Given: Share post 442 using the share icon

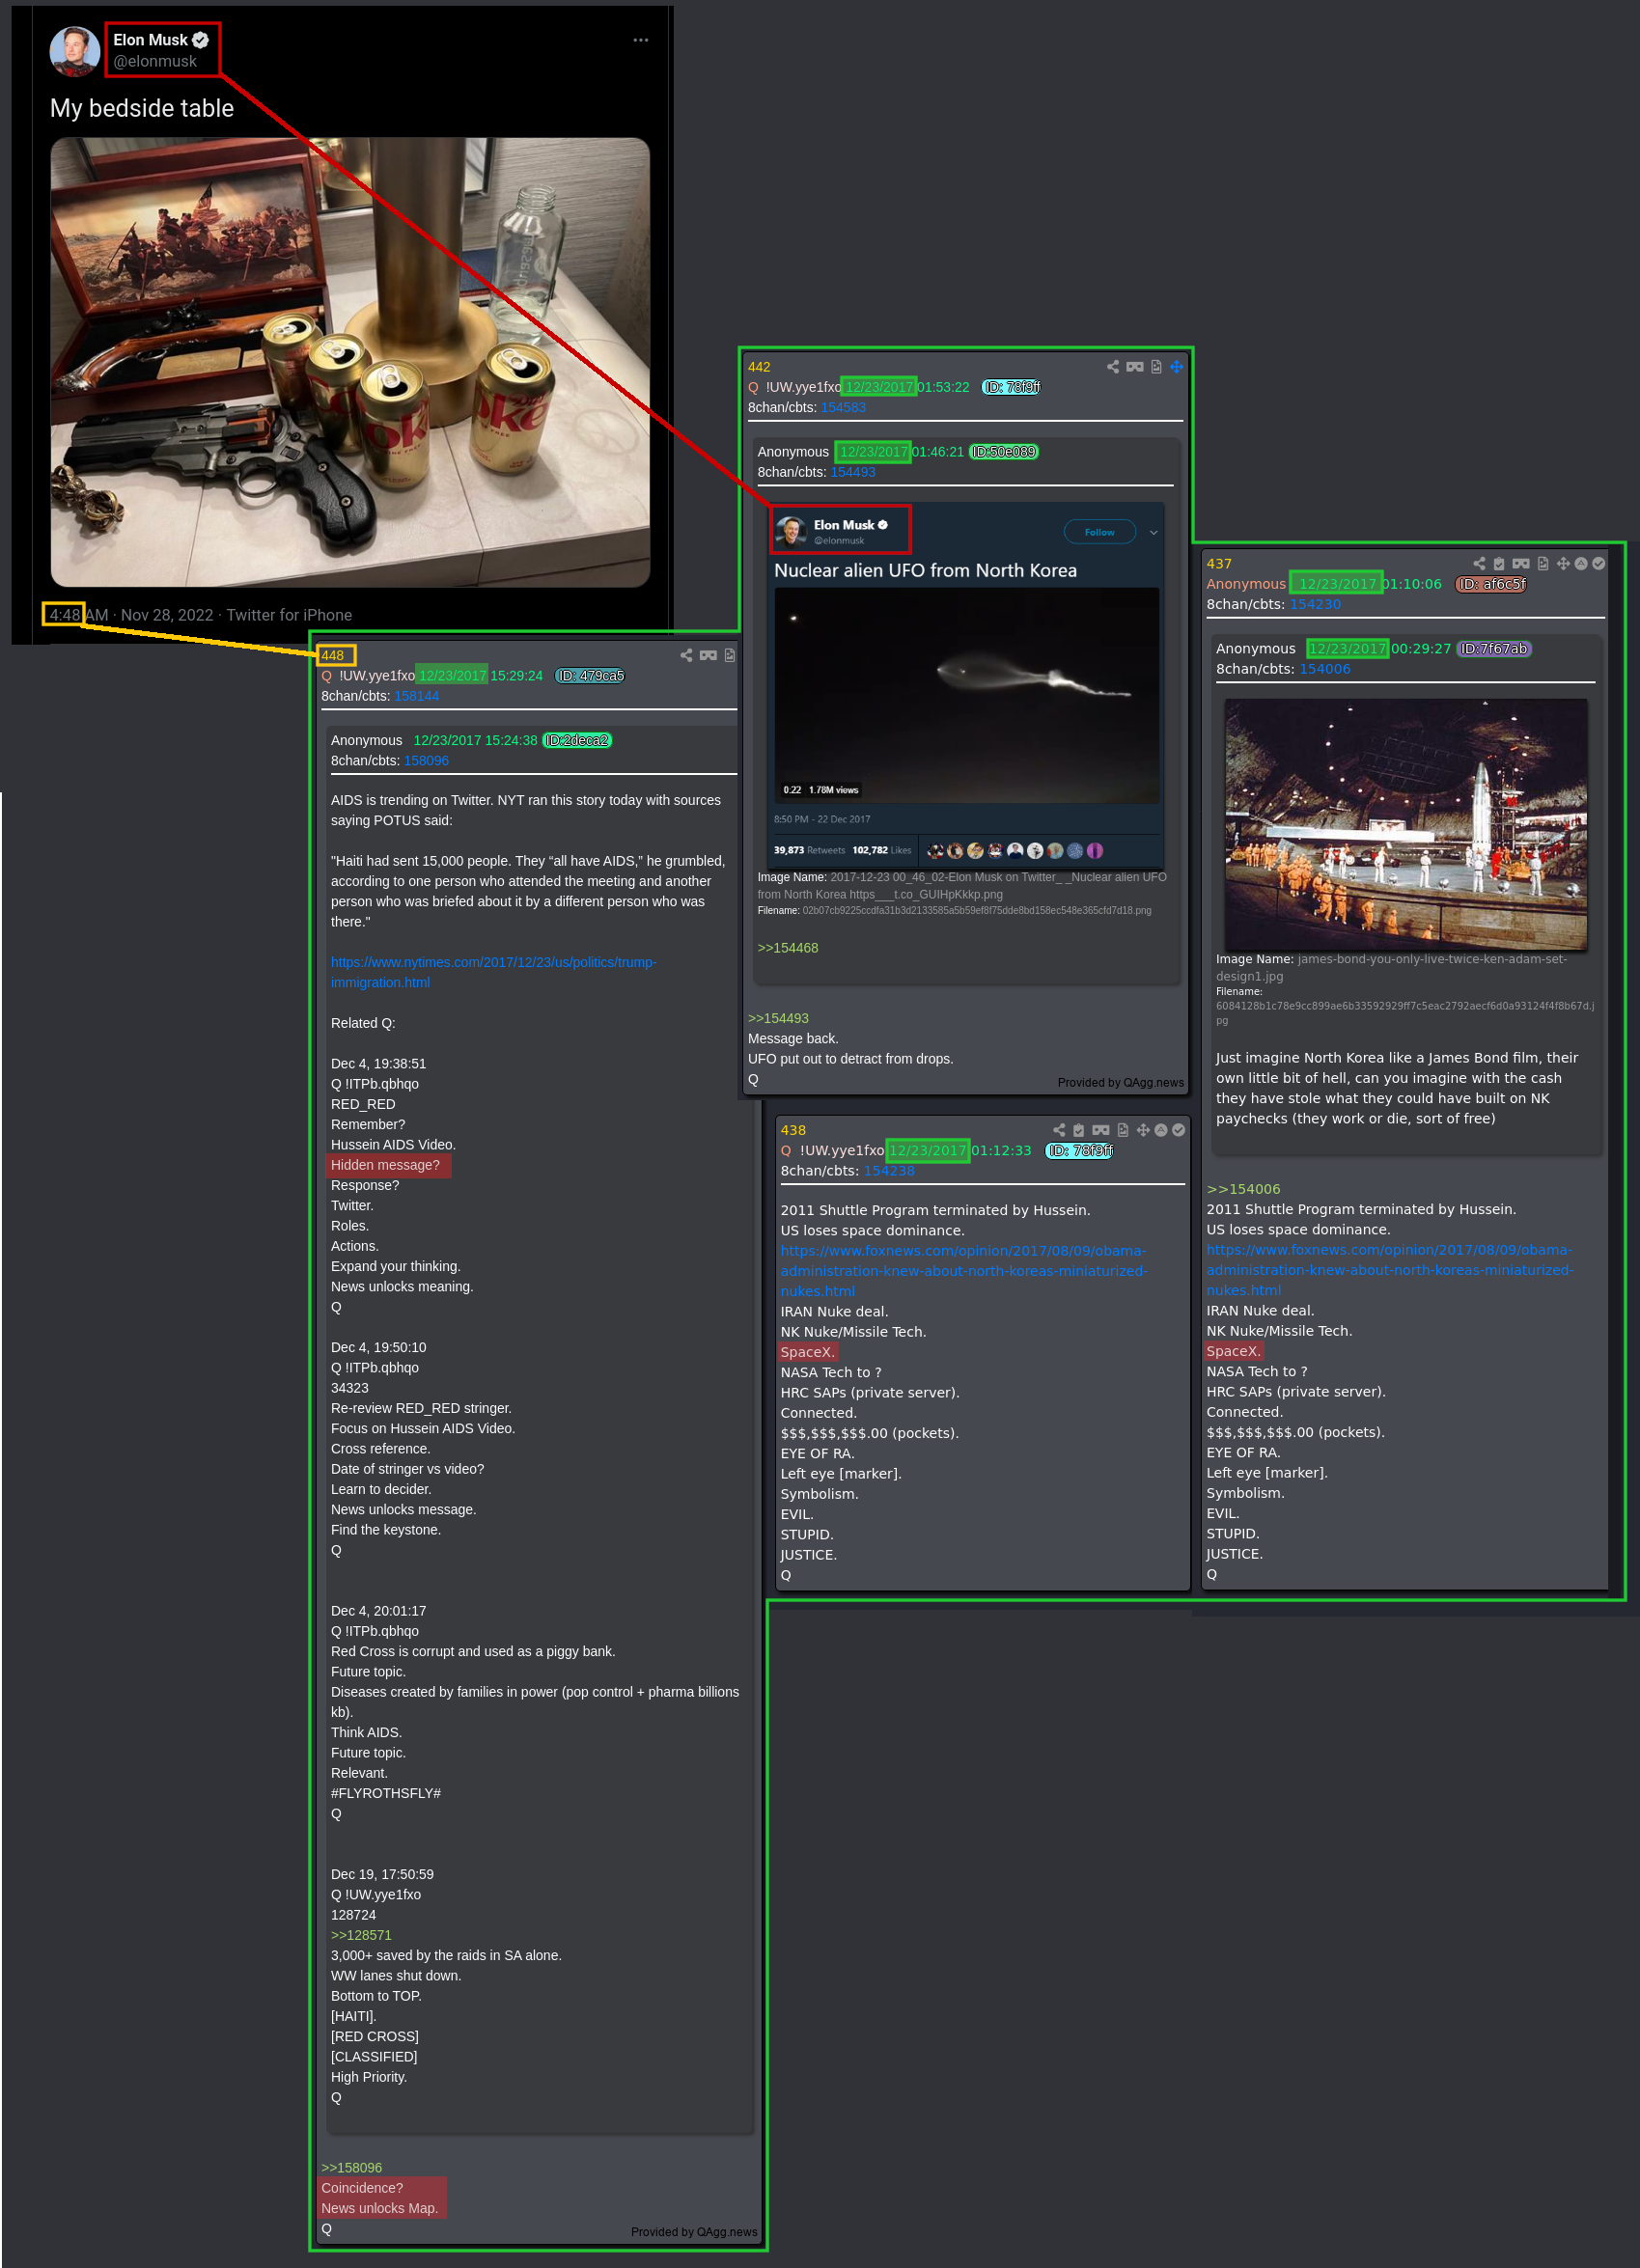Looking at the screenshot, I should [1113, 367].
